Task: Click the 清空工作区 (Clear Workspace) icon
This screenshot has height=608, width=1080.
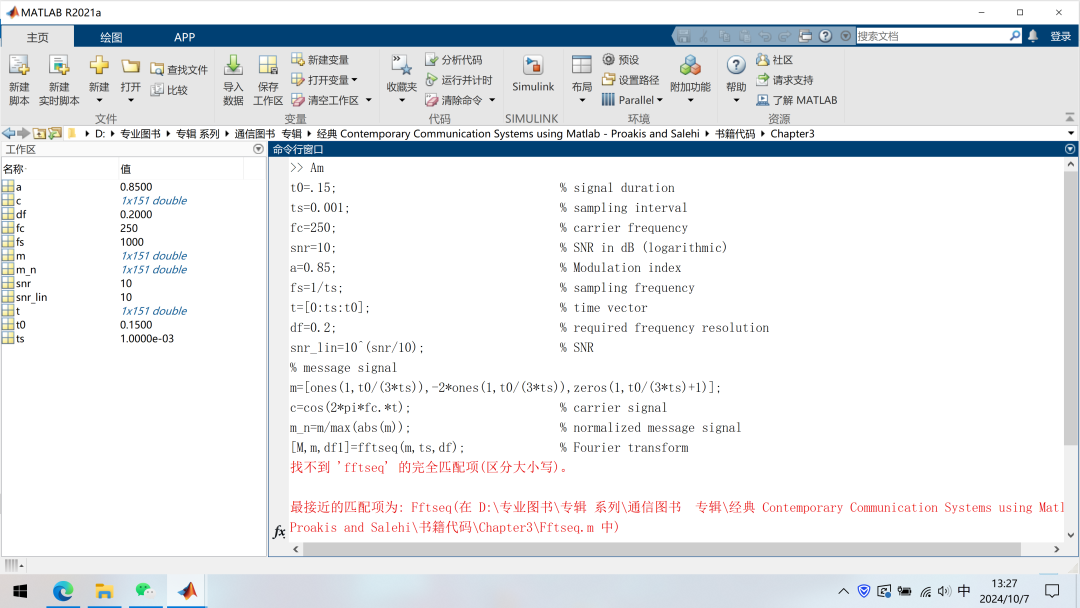Action: 298,100
